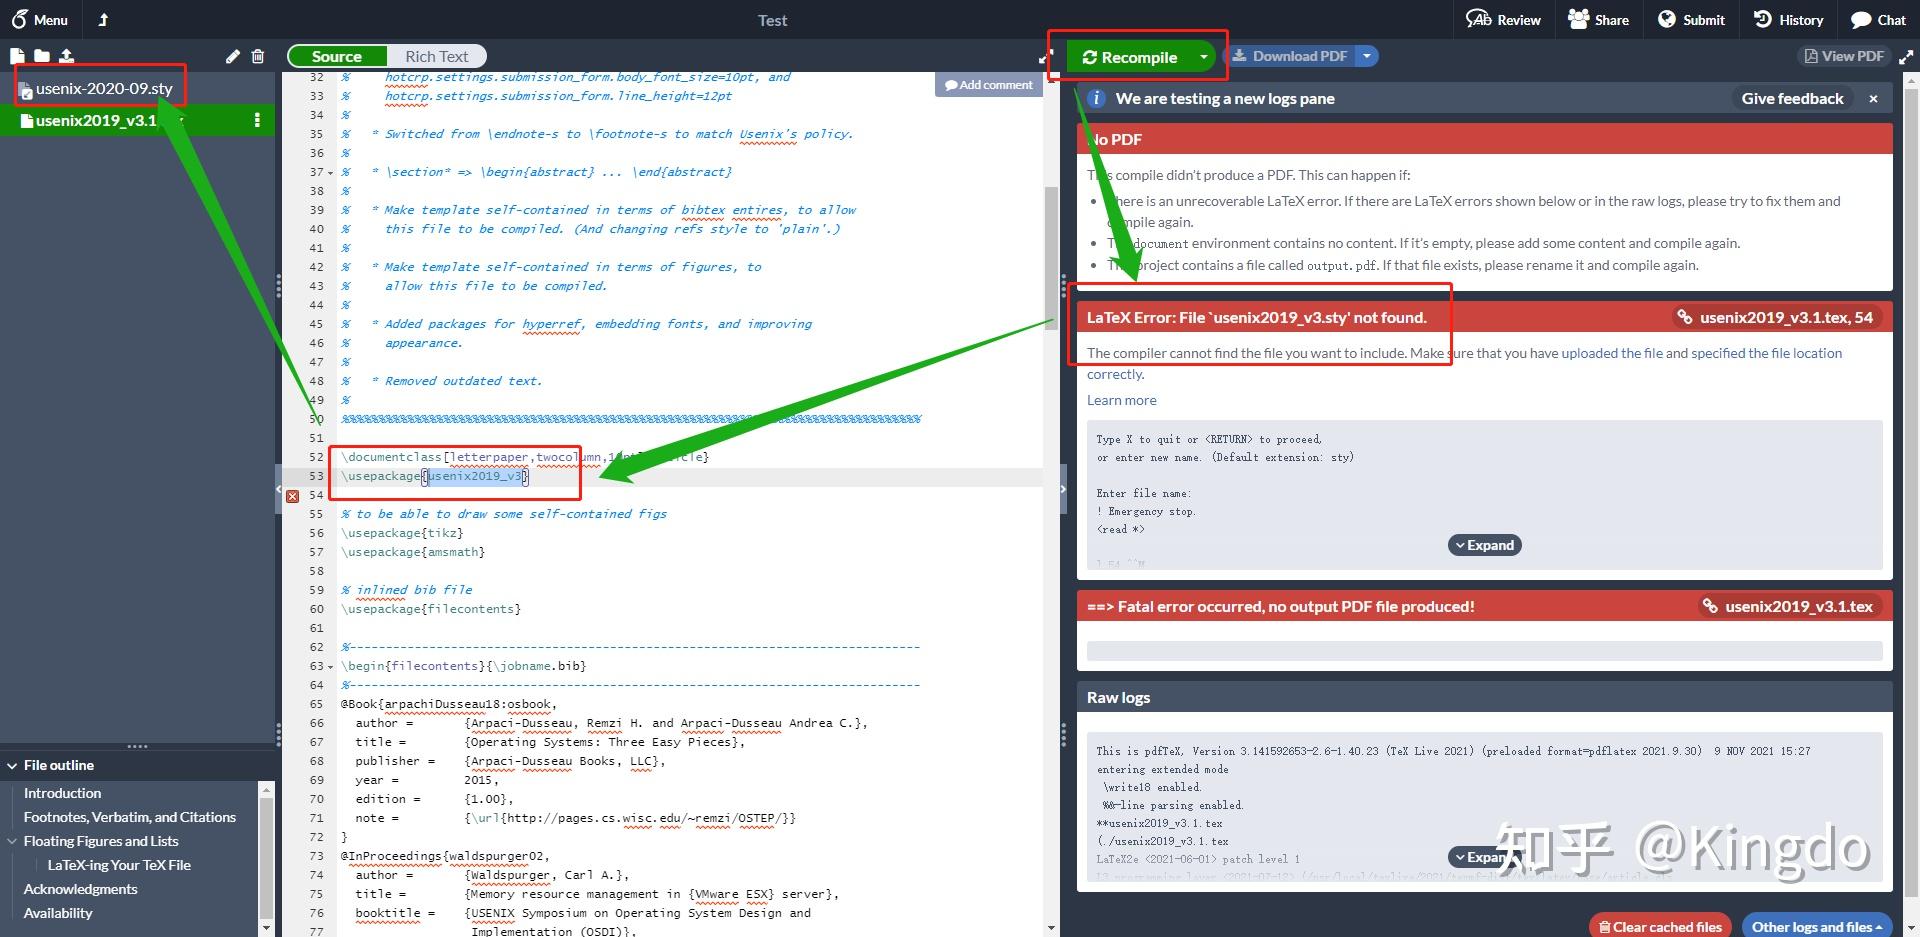Open the Menu
The width and height of the screenshot is (1920, 937).
40,19
